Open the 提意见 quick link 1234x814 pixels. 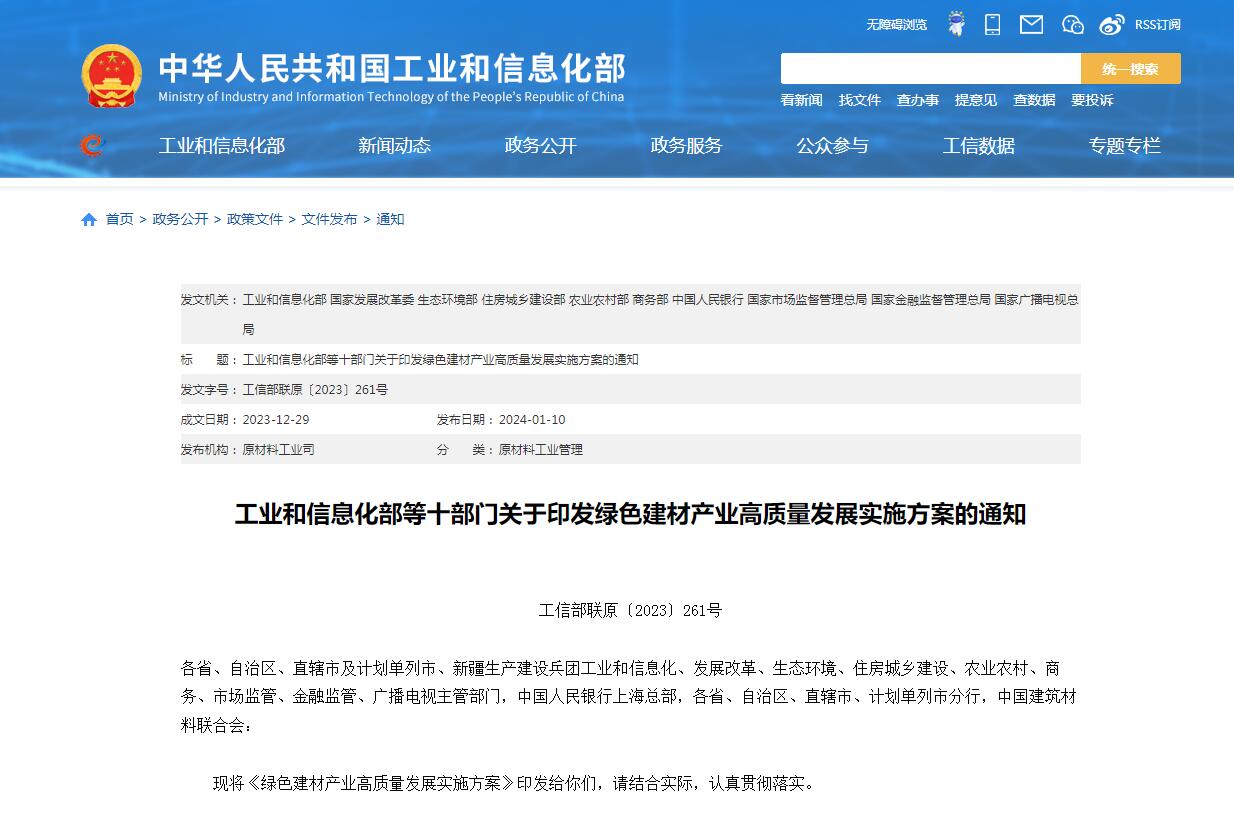pos(975,100)
